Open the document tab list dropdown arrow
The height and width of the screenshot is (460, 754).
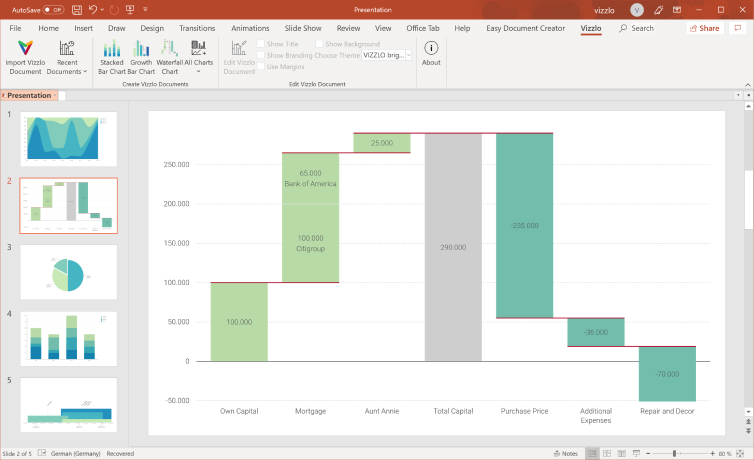pos(738,95)
